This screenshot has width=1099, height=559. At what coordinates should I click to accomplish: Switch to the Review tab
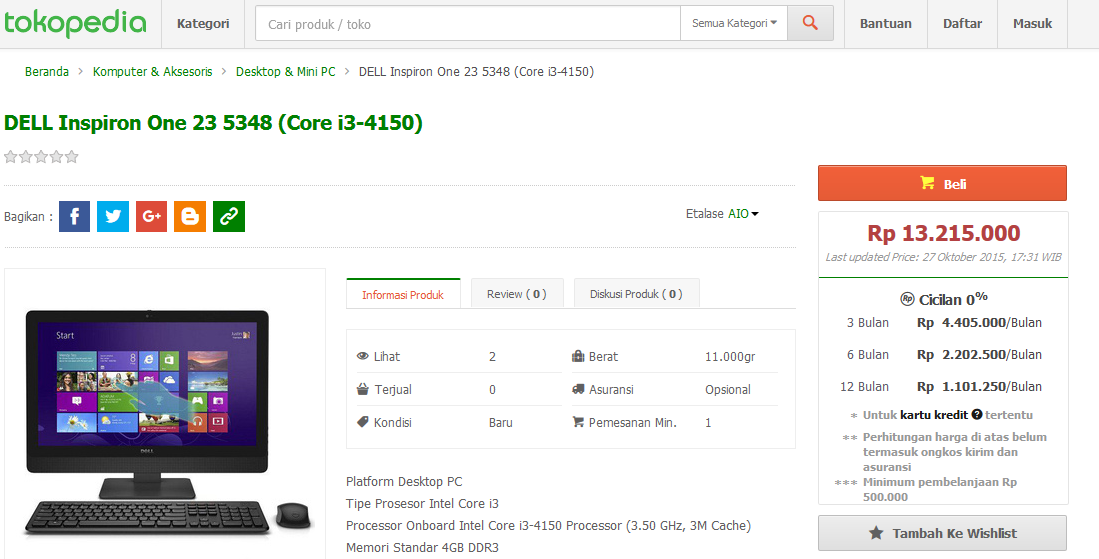[517, 294]
